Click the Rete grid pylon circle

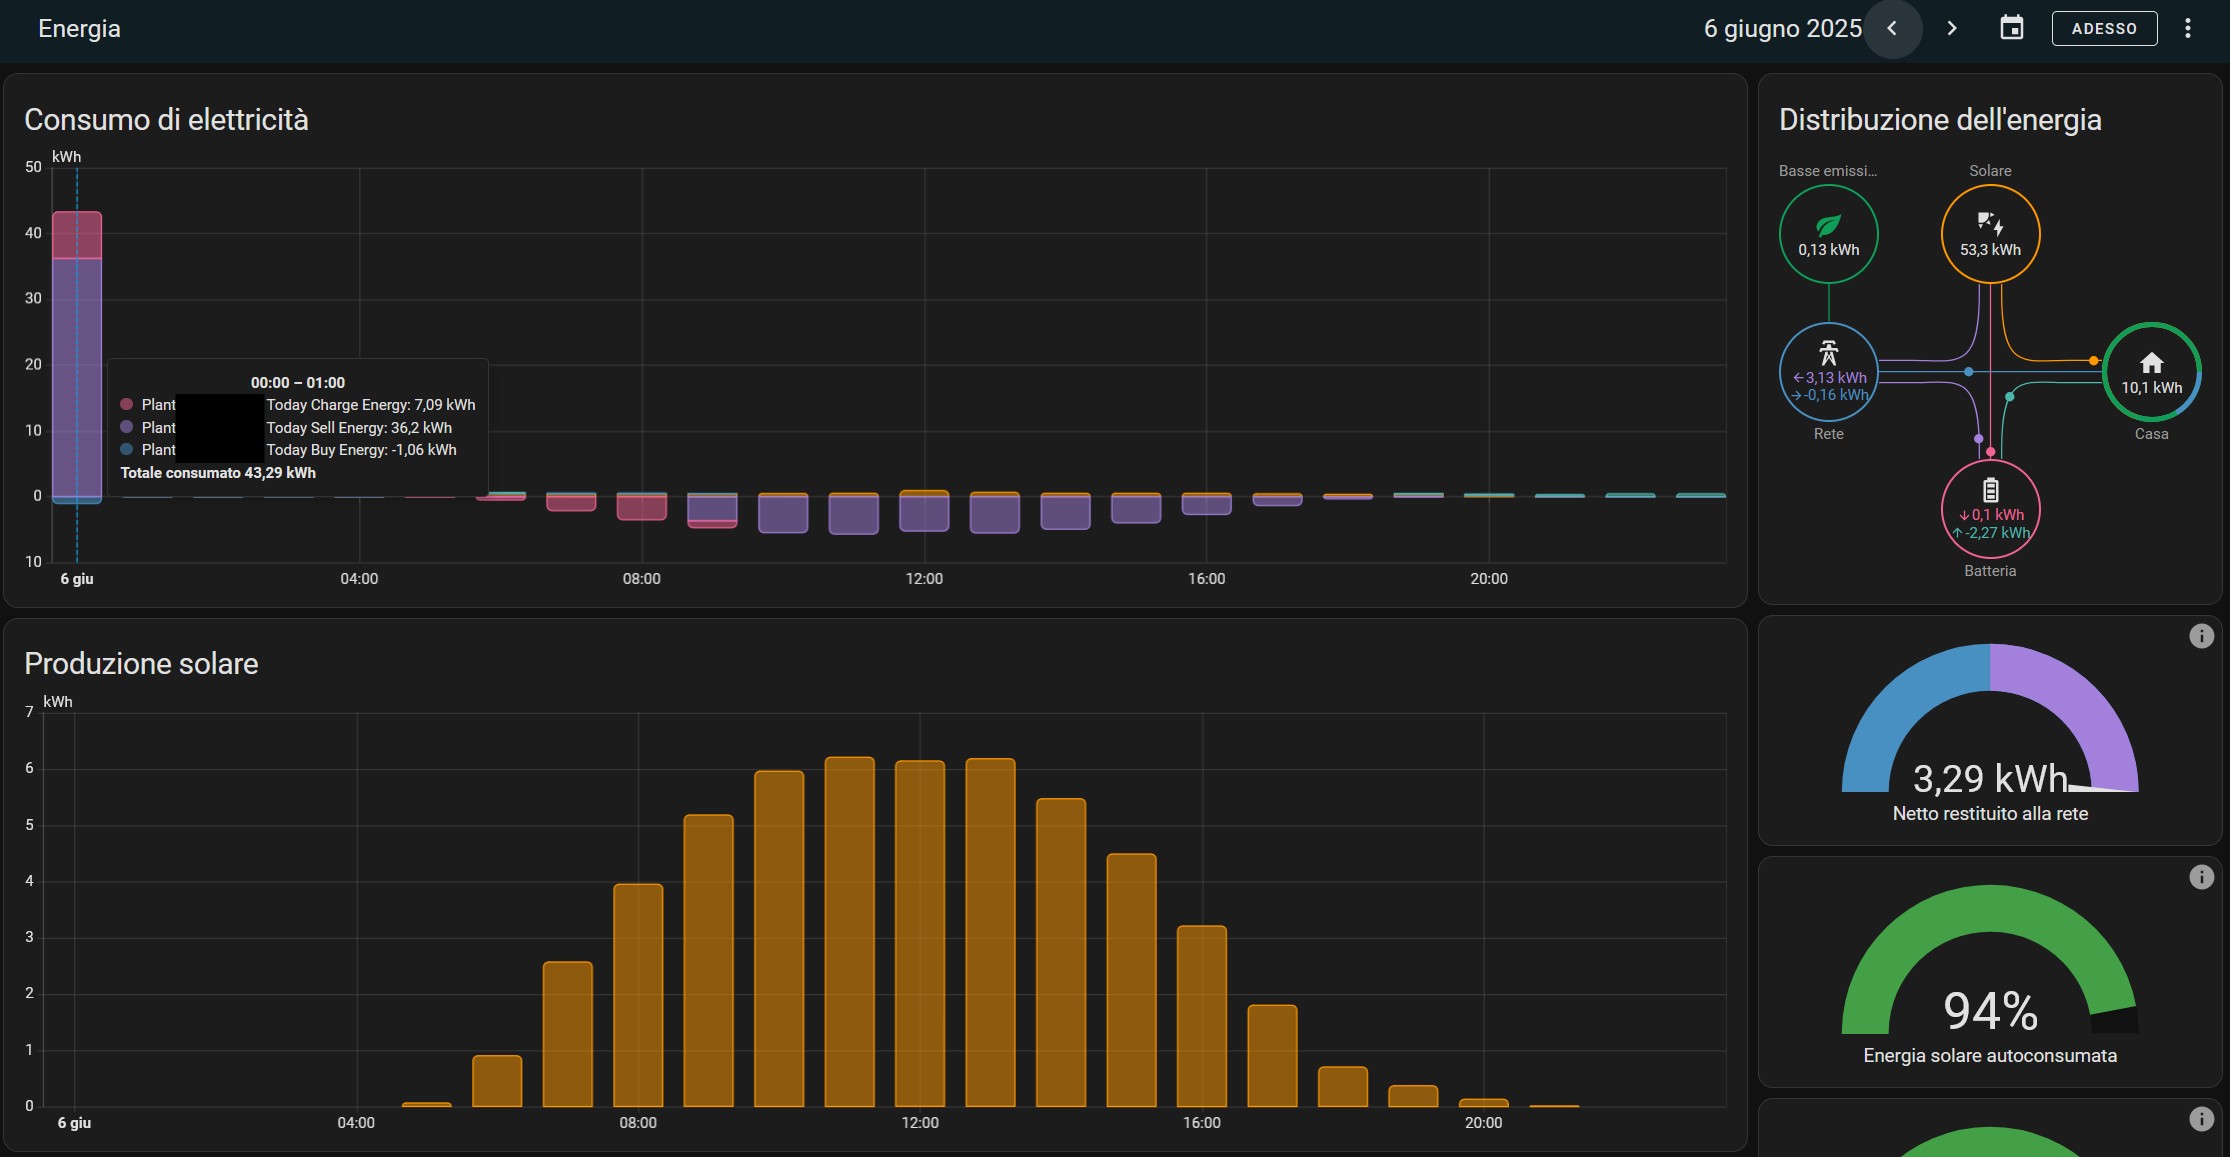click(x=1828, y=372)
